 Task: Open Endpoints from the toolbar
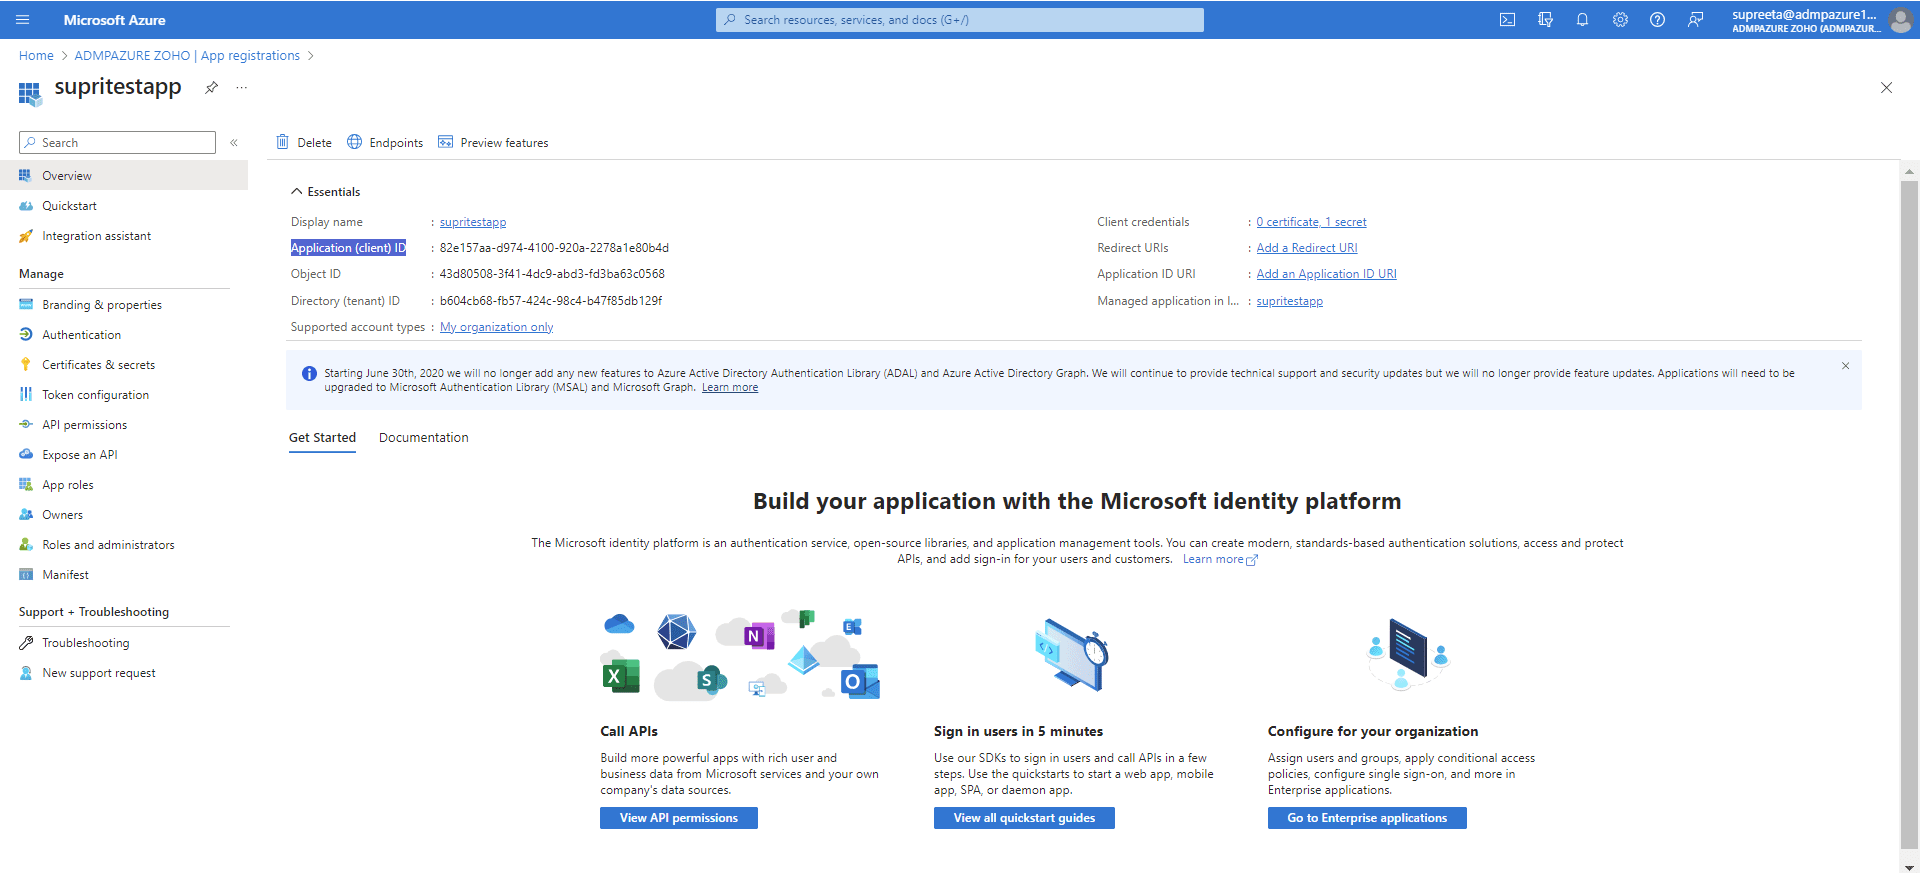point(385,143)
